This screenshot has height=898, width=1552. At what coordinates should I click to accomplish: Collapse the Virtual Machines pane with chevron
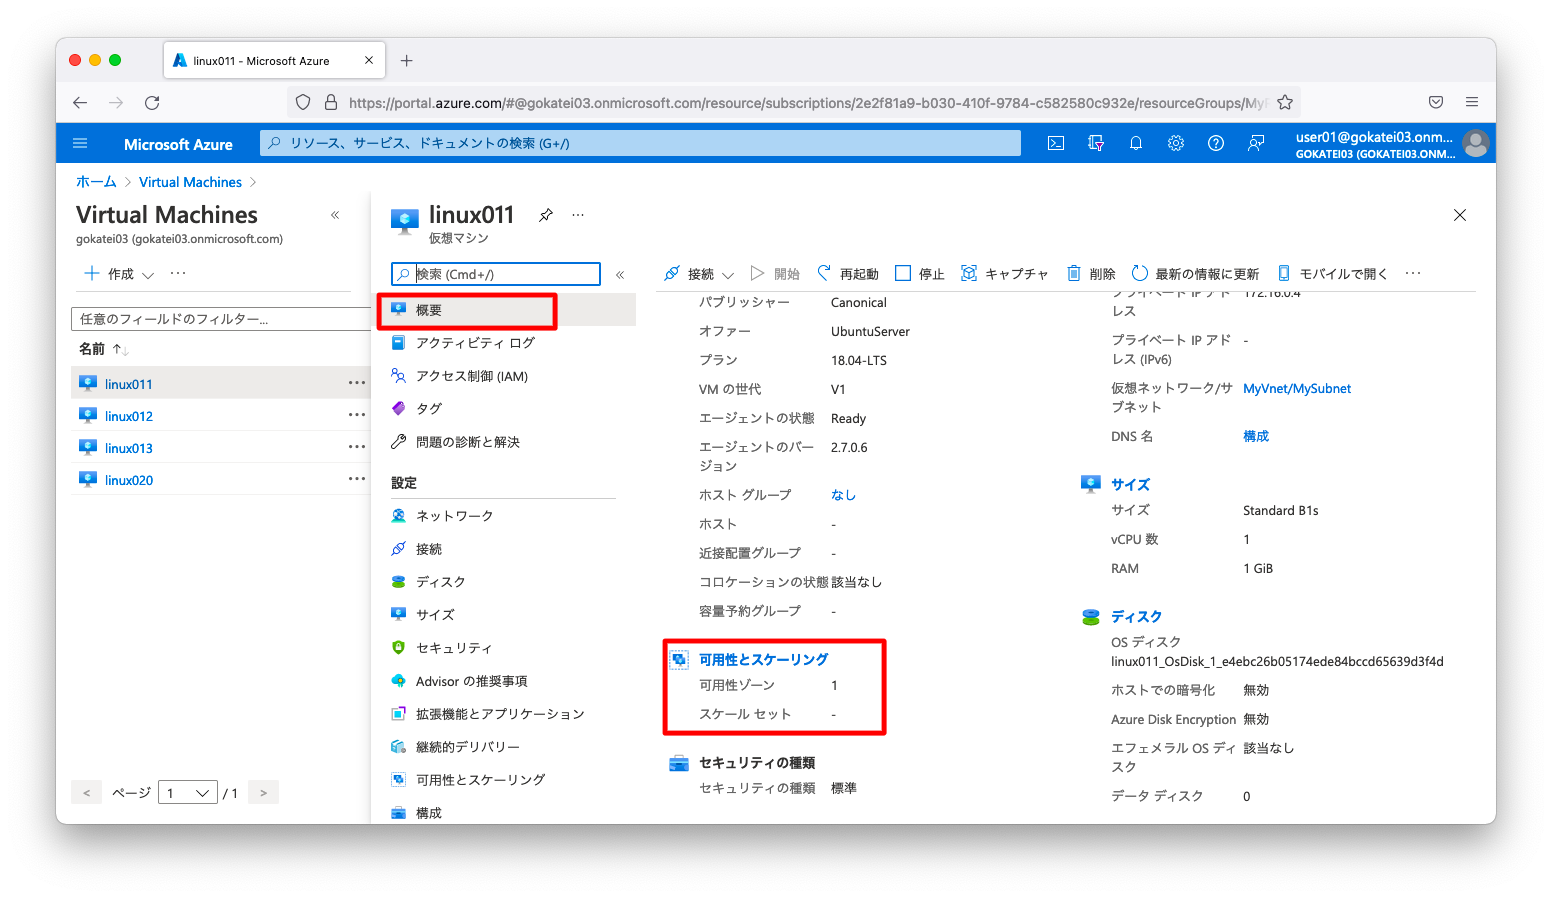point(335,214)
